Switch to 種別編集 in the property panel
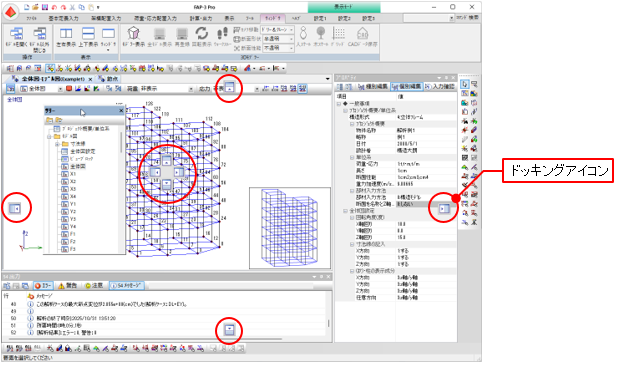The height and width of the screenshot is (367, 619). click(x=373, y=86)
